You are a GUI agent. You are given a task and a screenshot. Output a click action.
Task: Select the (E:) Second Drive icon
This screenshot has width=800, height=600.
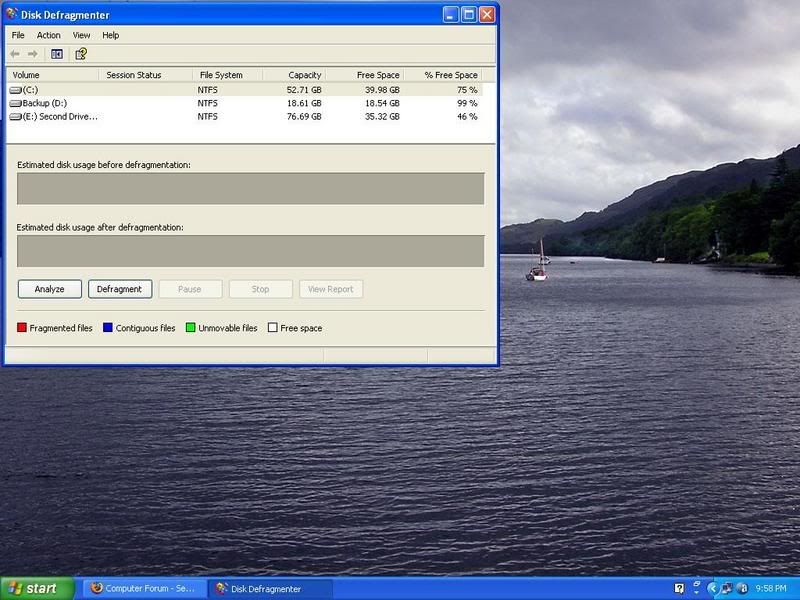click(15, 116)
